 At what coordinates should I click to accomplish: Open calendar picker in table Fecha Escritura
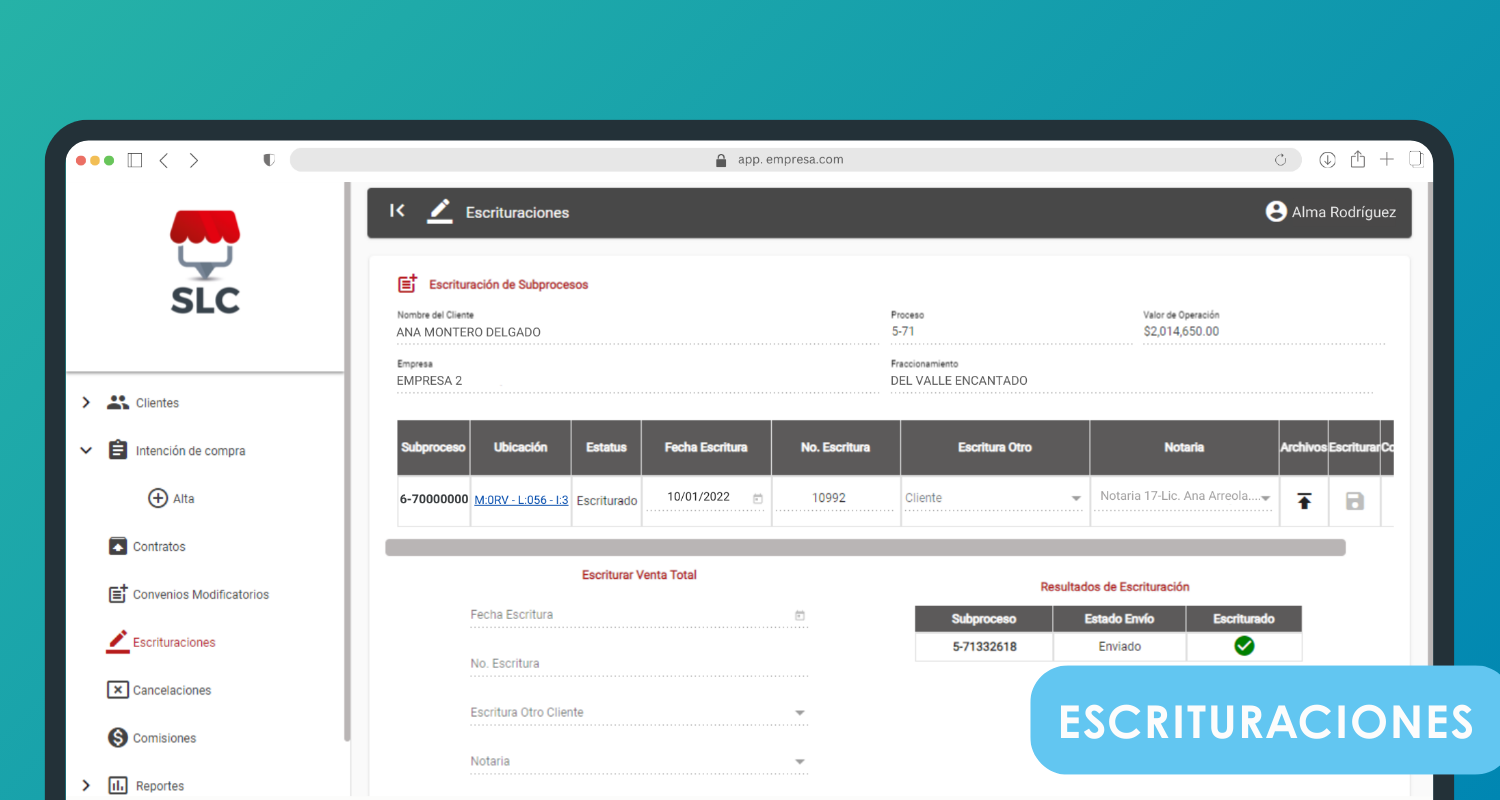point(757,498)
